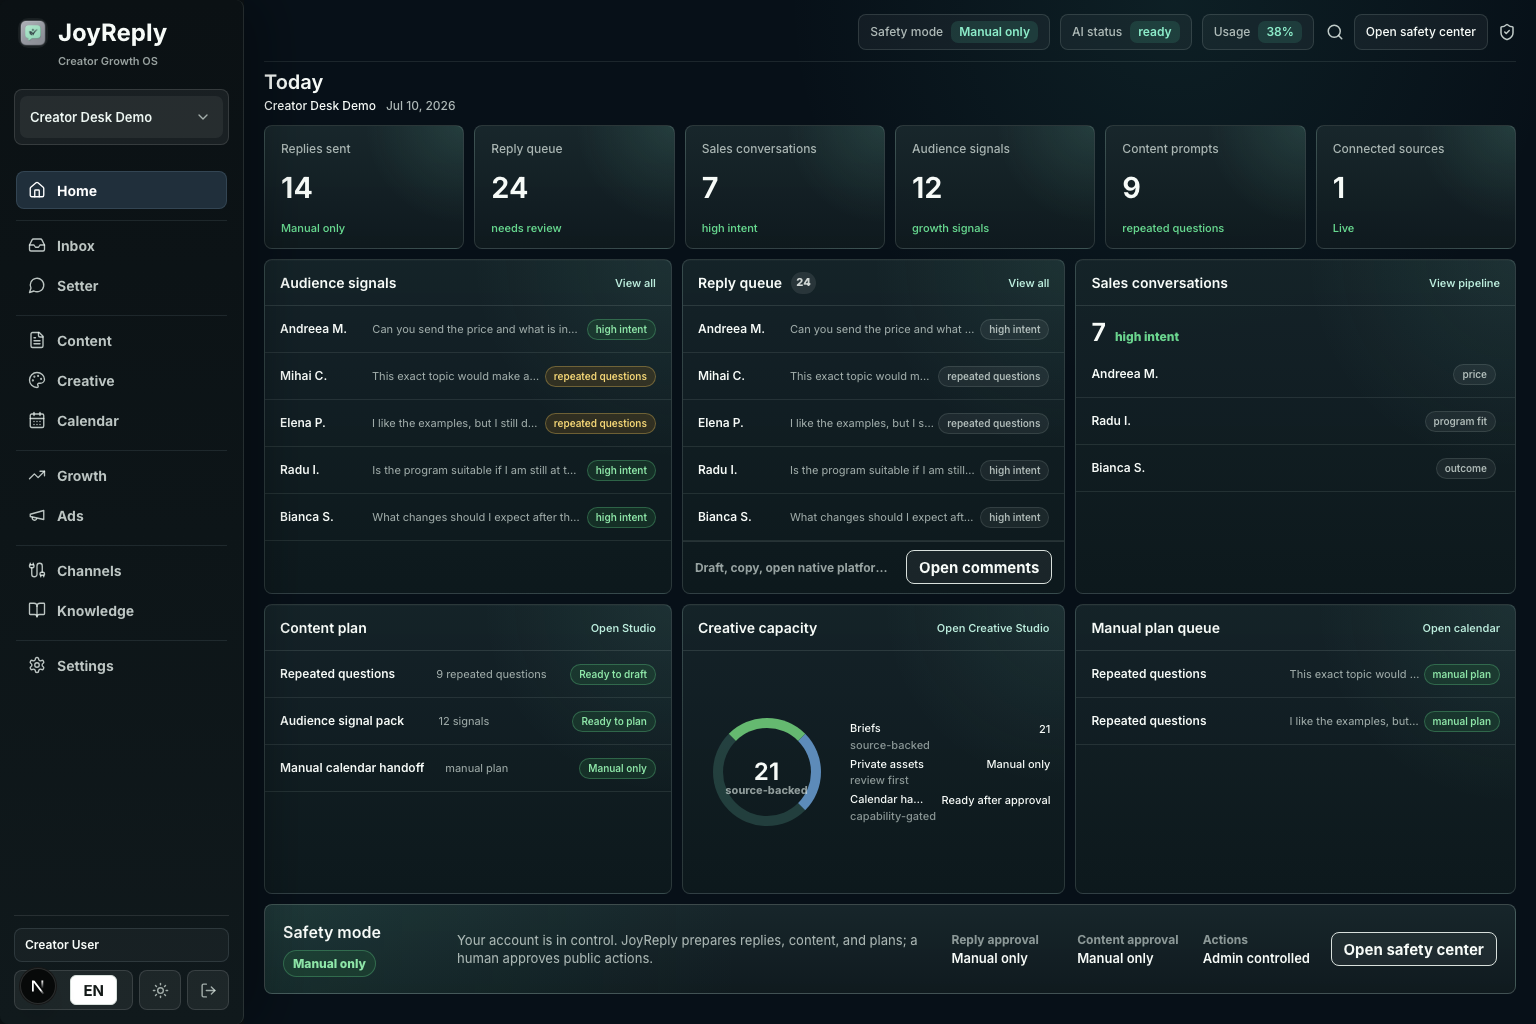1536x1024 pixels.
Task: Click the Calendar icon in sidebar
Action: click(x=37, y=420)
